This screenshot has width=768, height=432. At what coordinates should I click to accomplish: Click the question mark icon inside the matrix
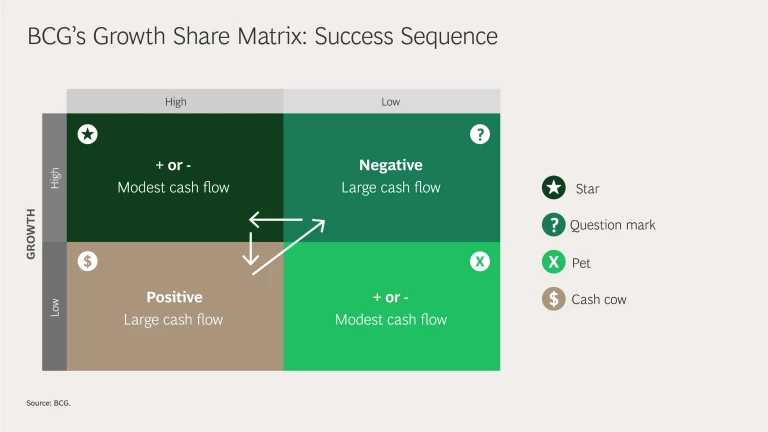tap(480, 133)
